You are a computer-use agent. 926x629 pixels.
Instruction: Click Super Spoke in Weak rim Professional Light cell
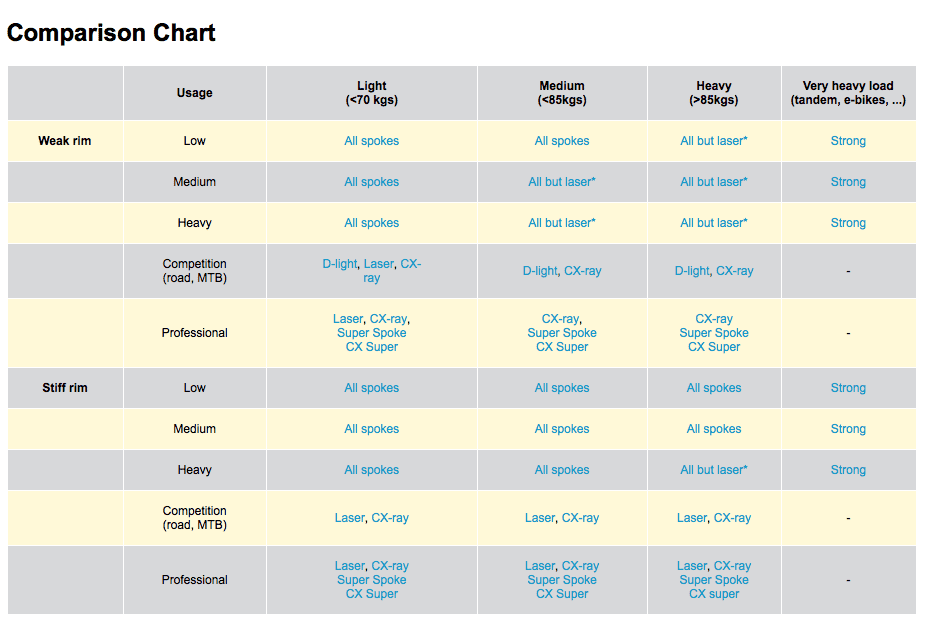point(371,333)
